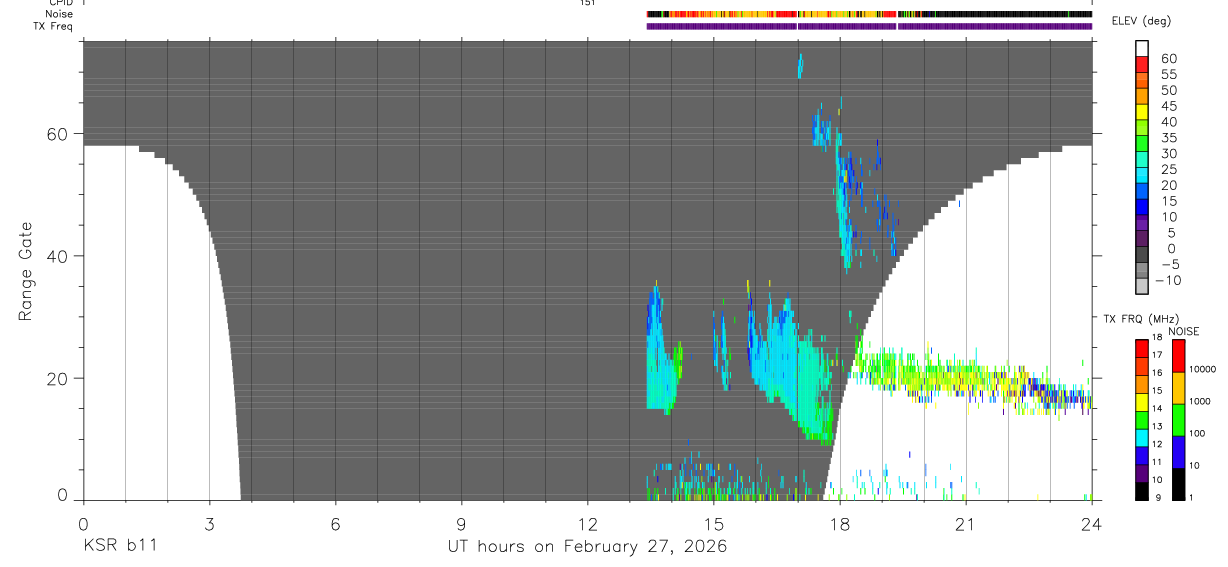Click the '1000' label on the NOISE scale
The height and width of the screenshot is (567, 1228).
[x=1201, y=401]
